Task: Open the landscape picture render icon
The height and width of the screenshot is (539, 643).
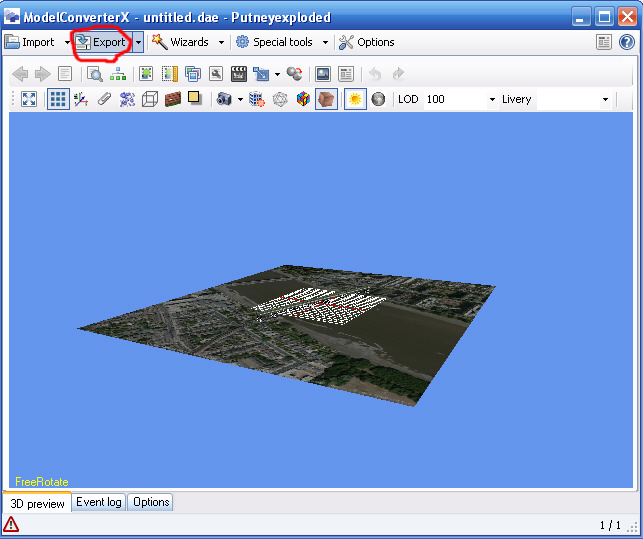Action: (323, 74)
